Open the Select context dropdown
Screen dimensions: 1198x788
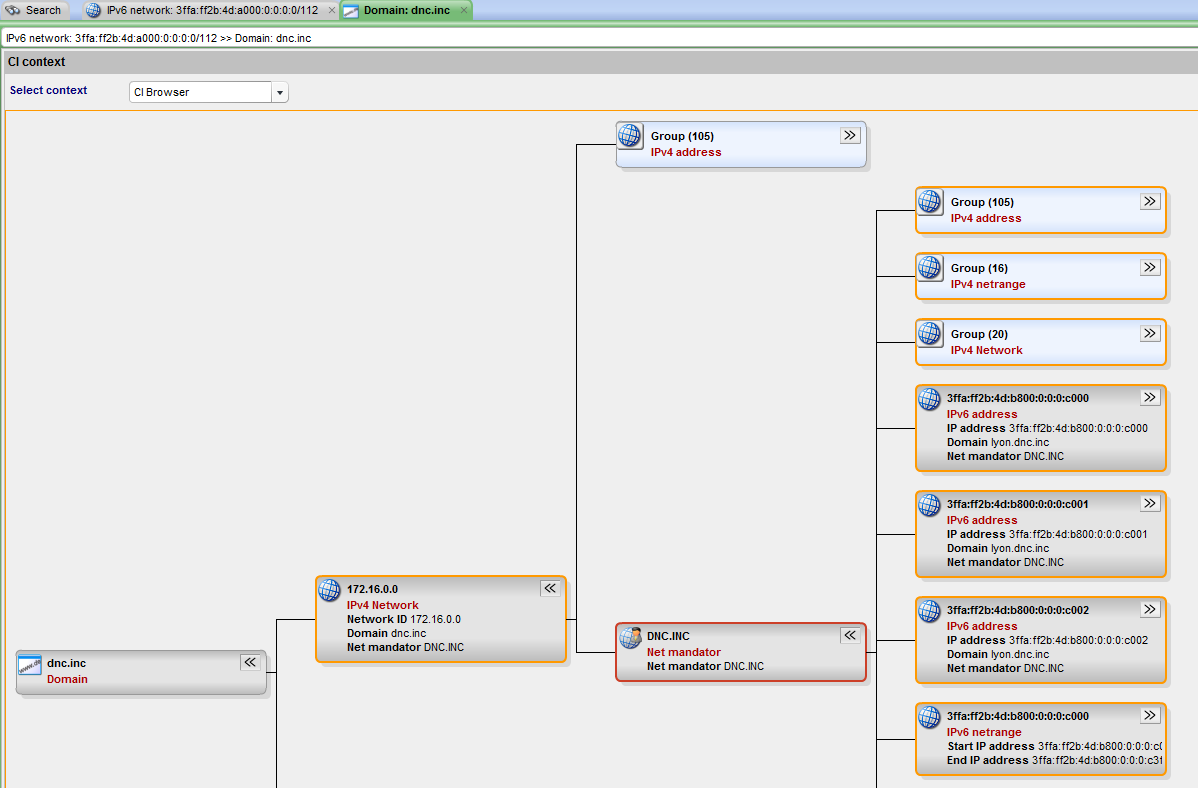(280, 92)
